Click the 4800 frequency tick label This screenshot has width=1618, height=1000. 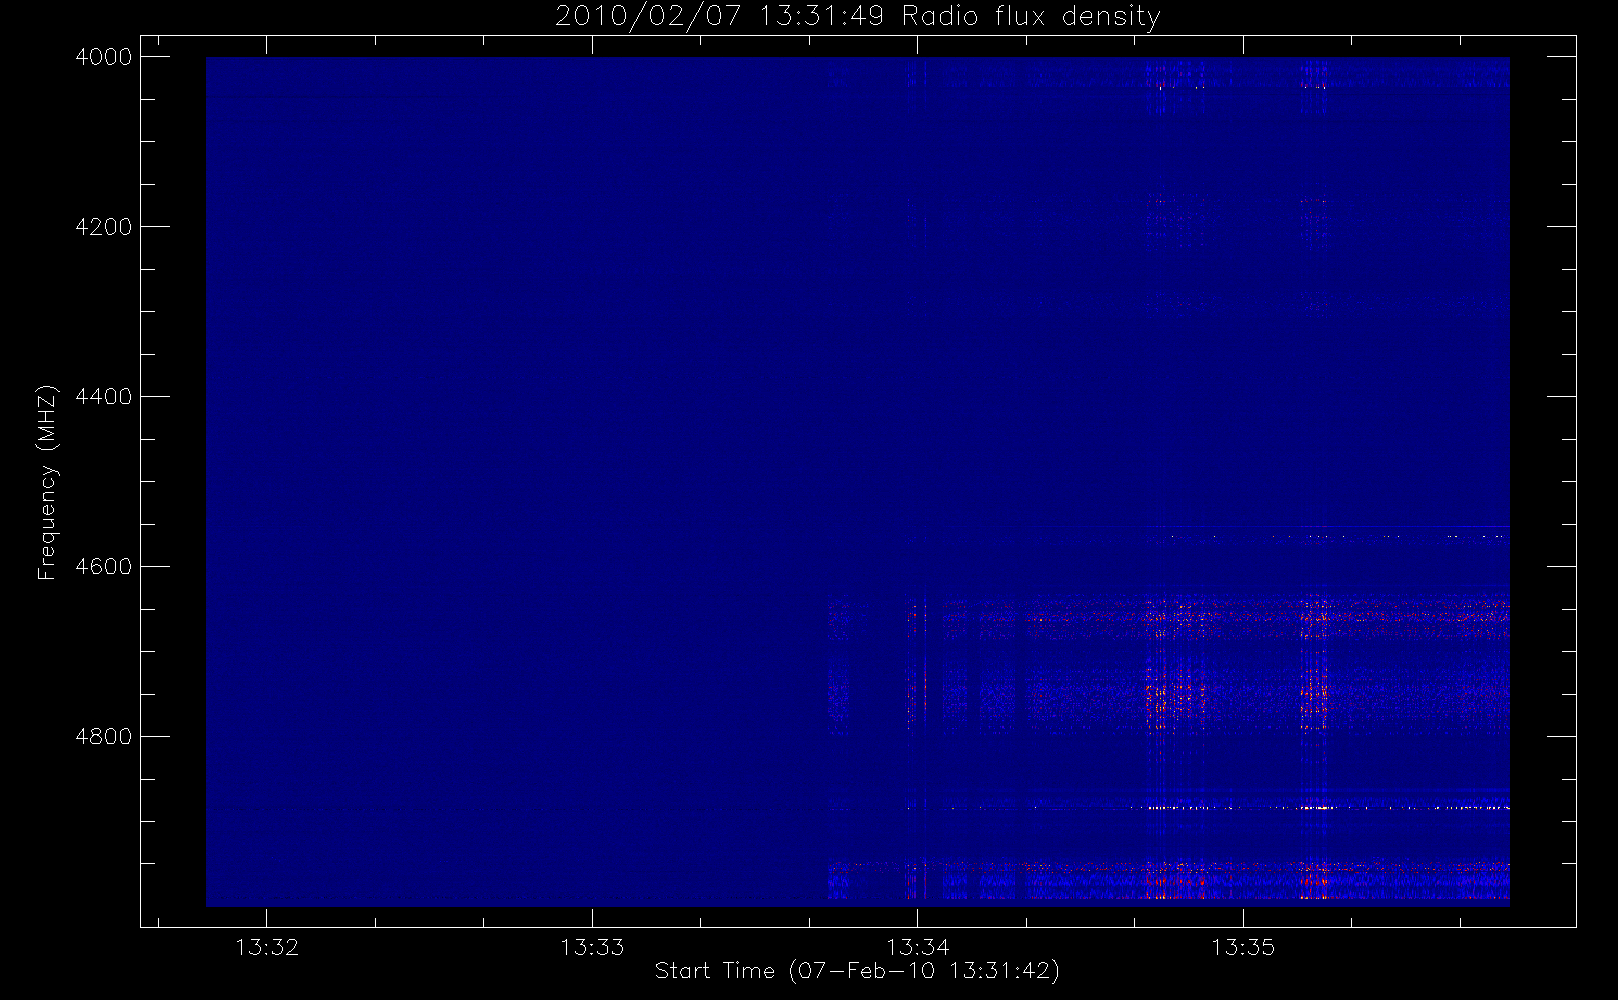tap(104, 737)
